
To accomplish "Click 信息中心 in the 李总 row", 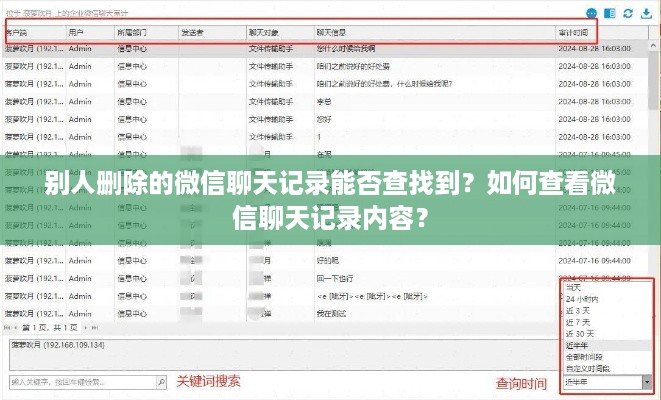I will pos(132,102).
